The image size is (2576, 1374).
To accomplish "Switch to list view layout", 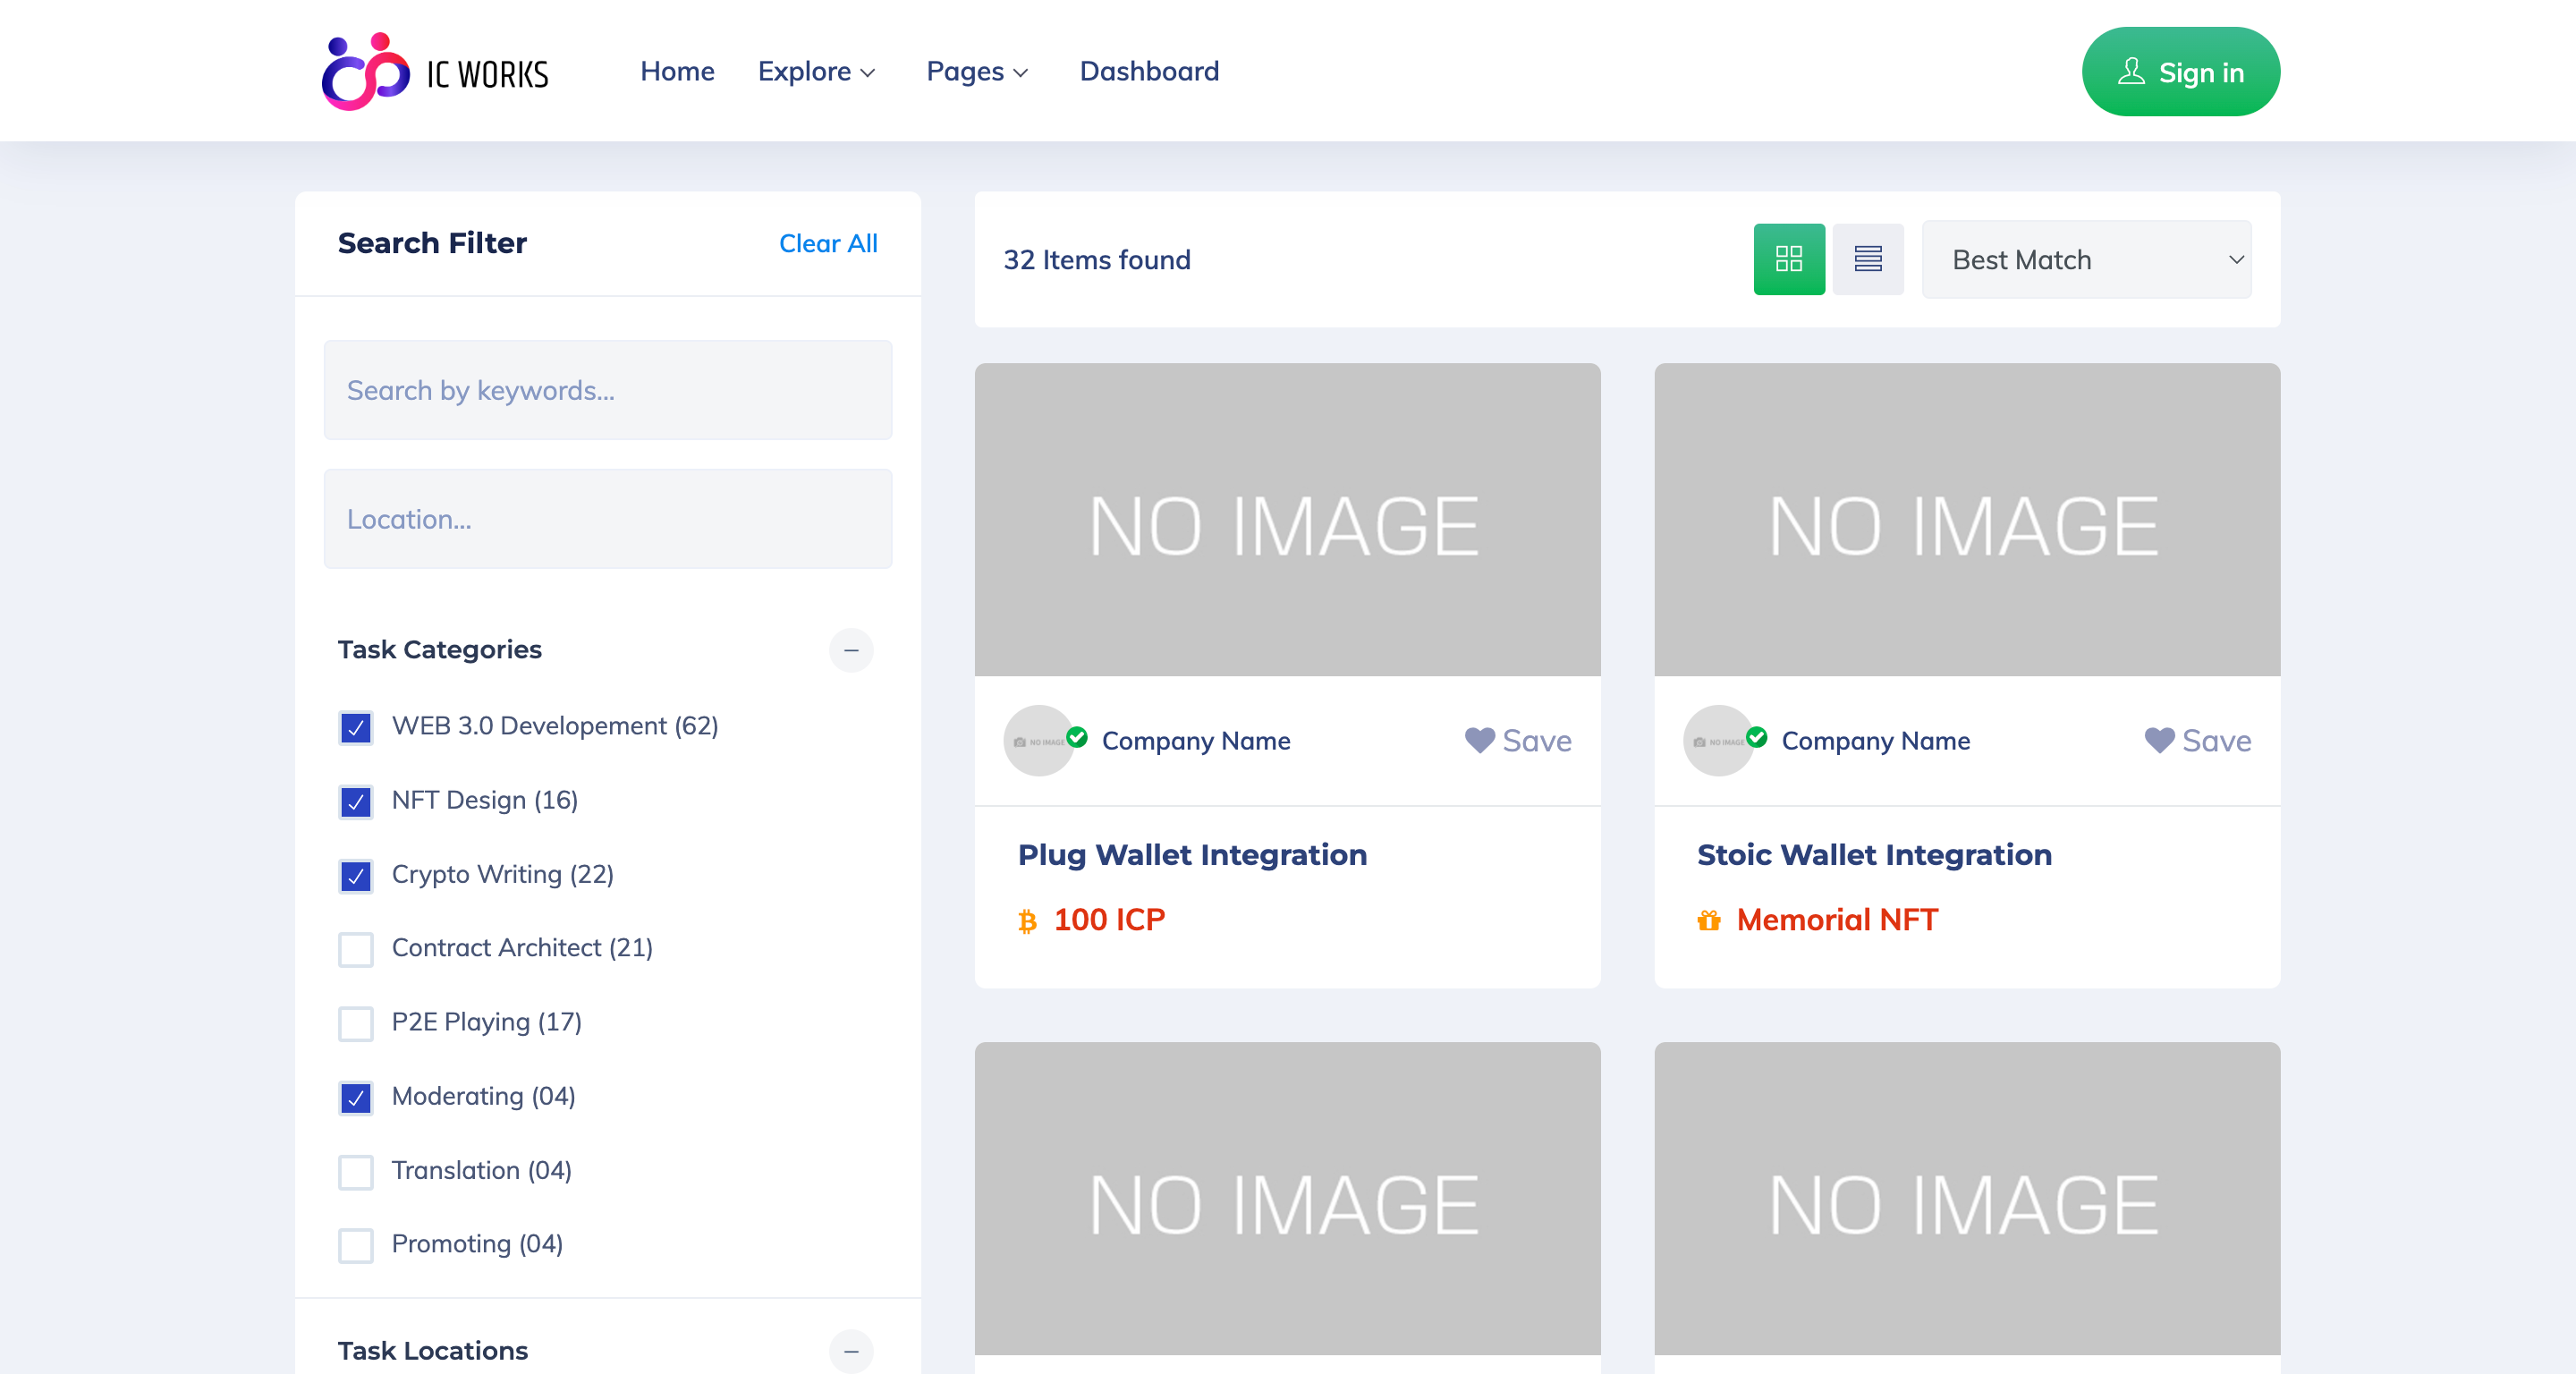I will [1867, 259].
